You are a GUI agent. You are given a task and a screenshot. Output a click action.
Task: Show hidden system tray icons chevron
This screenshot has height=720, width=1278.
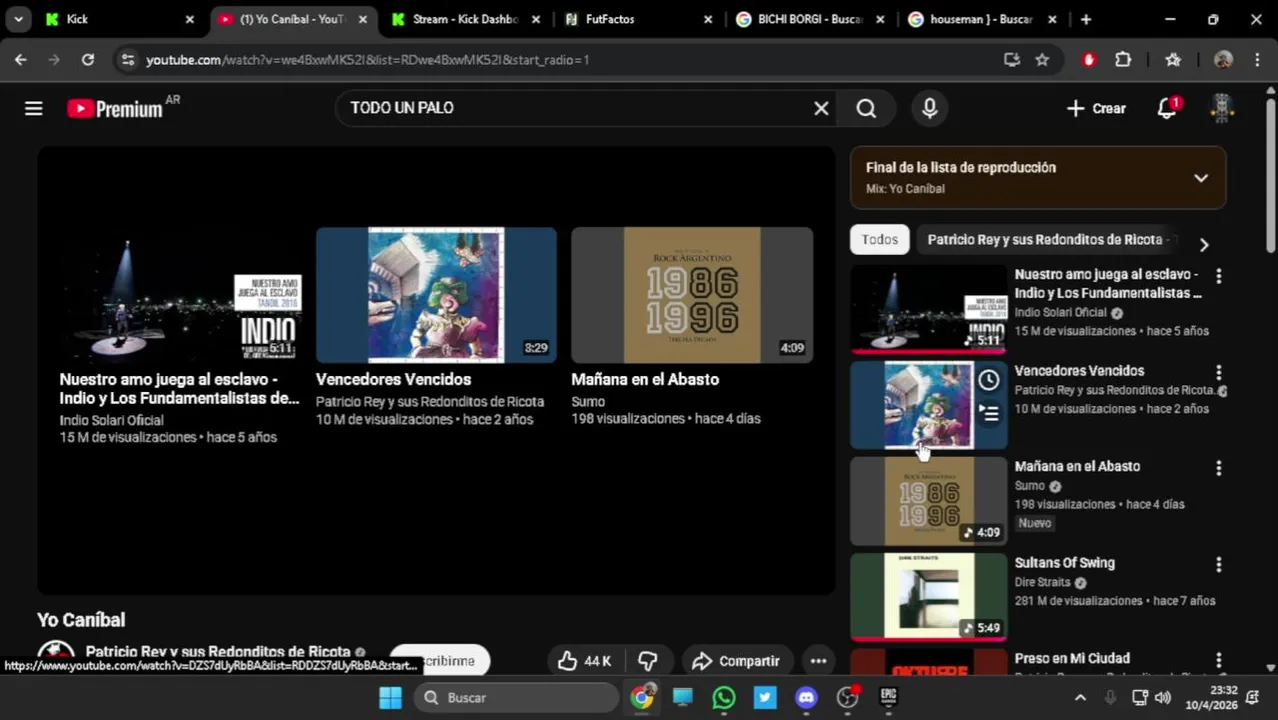click(1080, 697)
